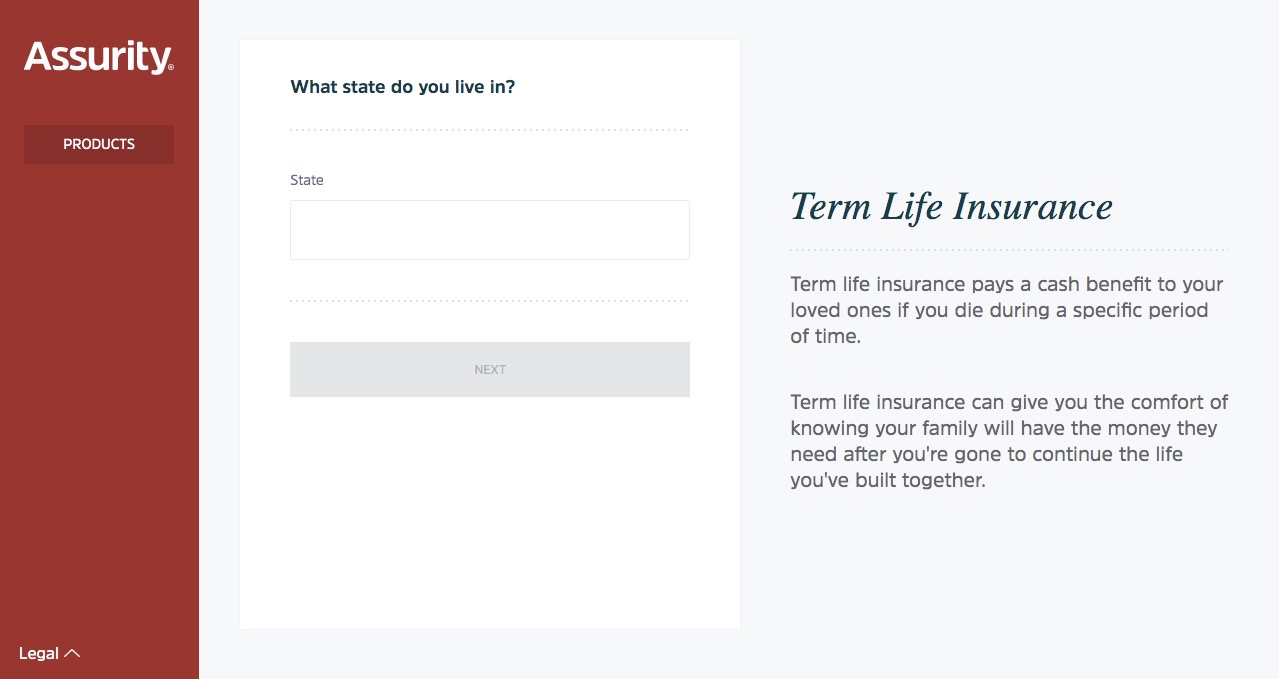
Task: Click dotted divider under Term Life Insurance title
Action: [1008, 250]
